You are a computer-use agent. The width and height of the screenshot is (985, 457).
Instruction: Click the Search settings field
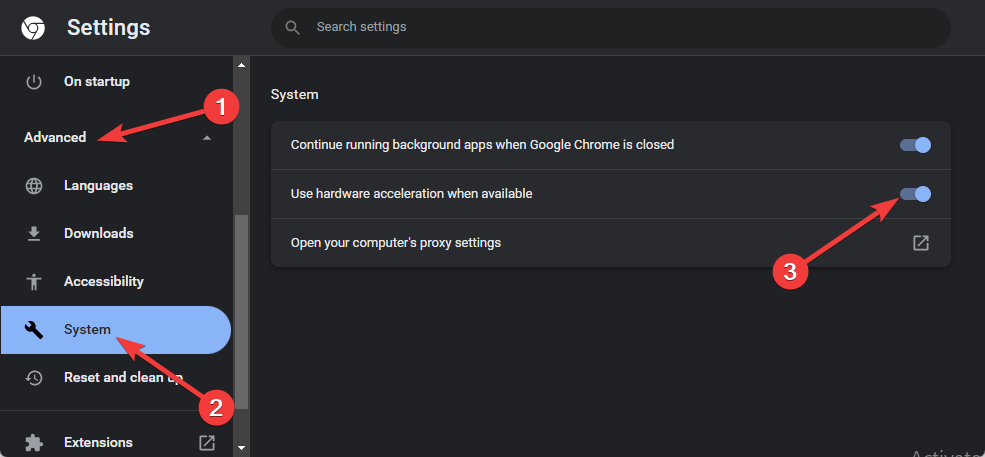[x=620, y=28]
